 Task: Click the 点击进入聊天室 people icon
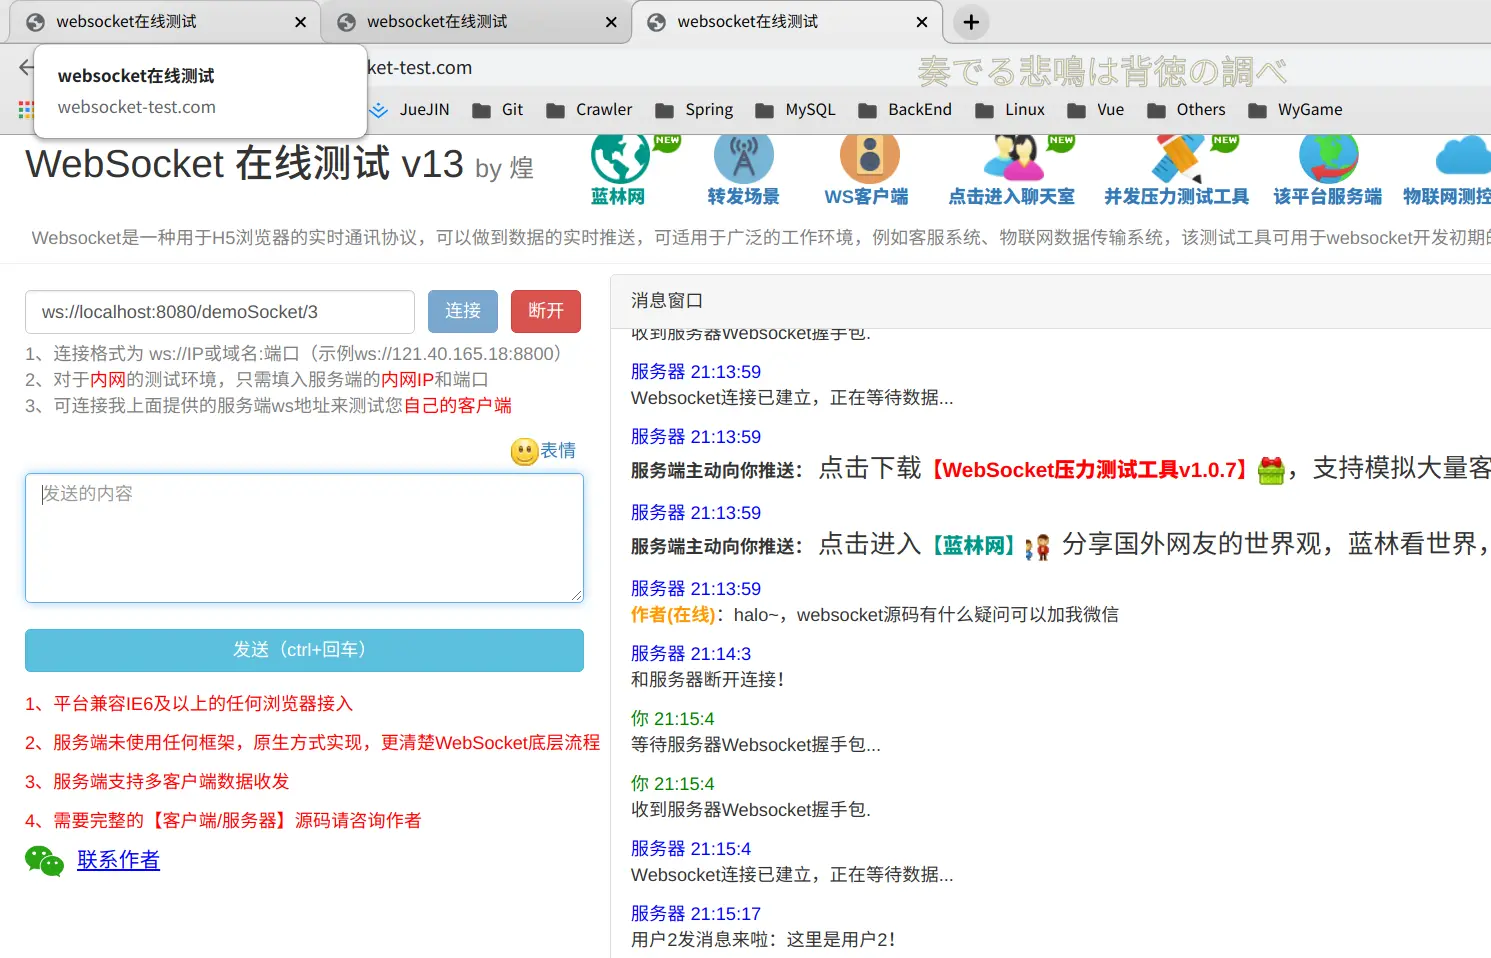1013,158
